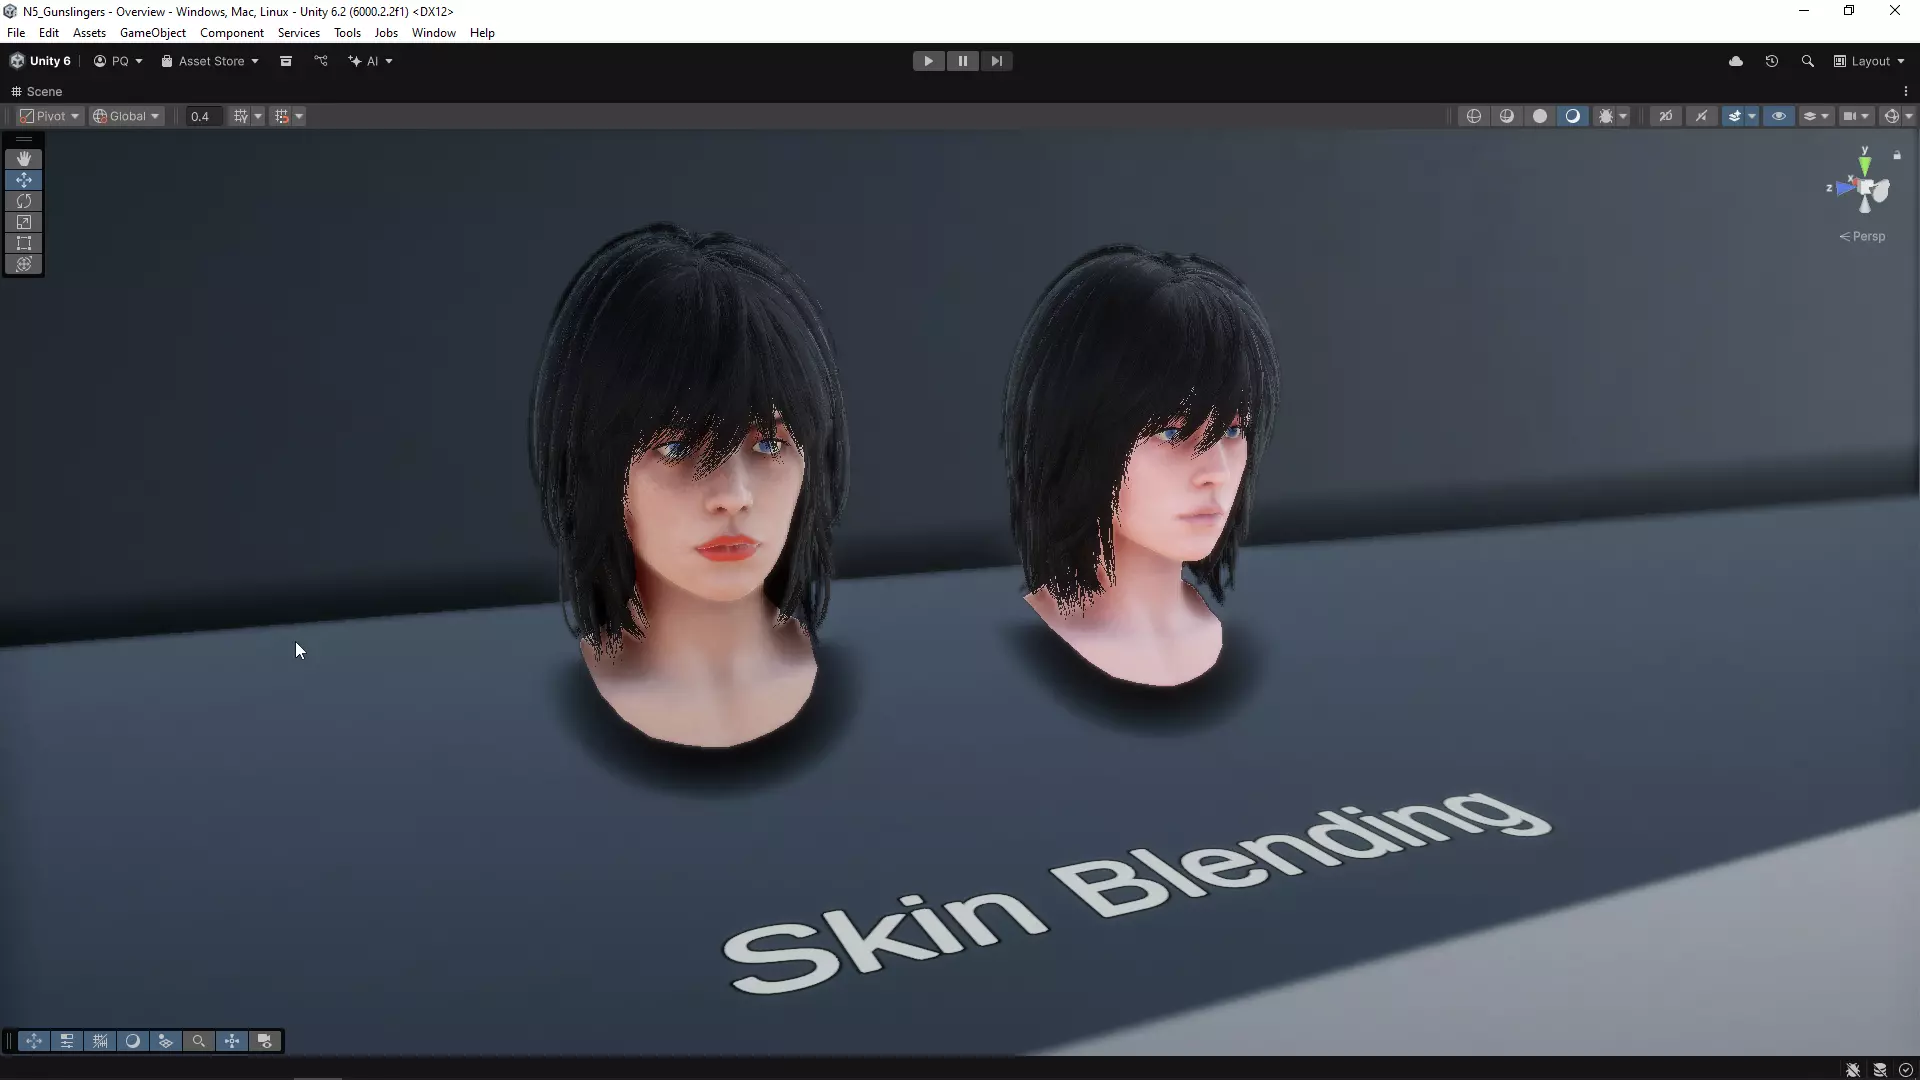This screenshot has height=1080, width=1920.
Task: Select the combined Transform tool
Action: (x=24, y=264)
